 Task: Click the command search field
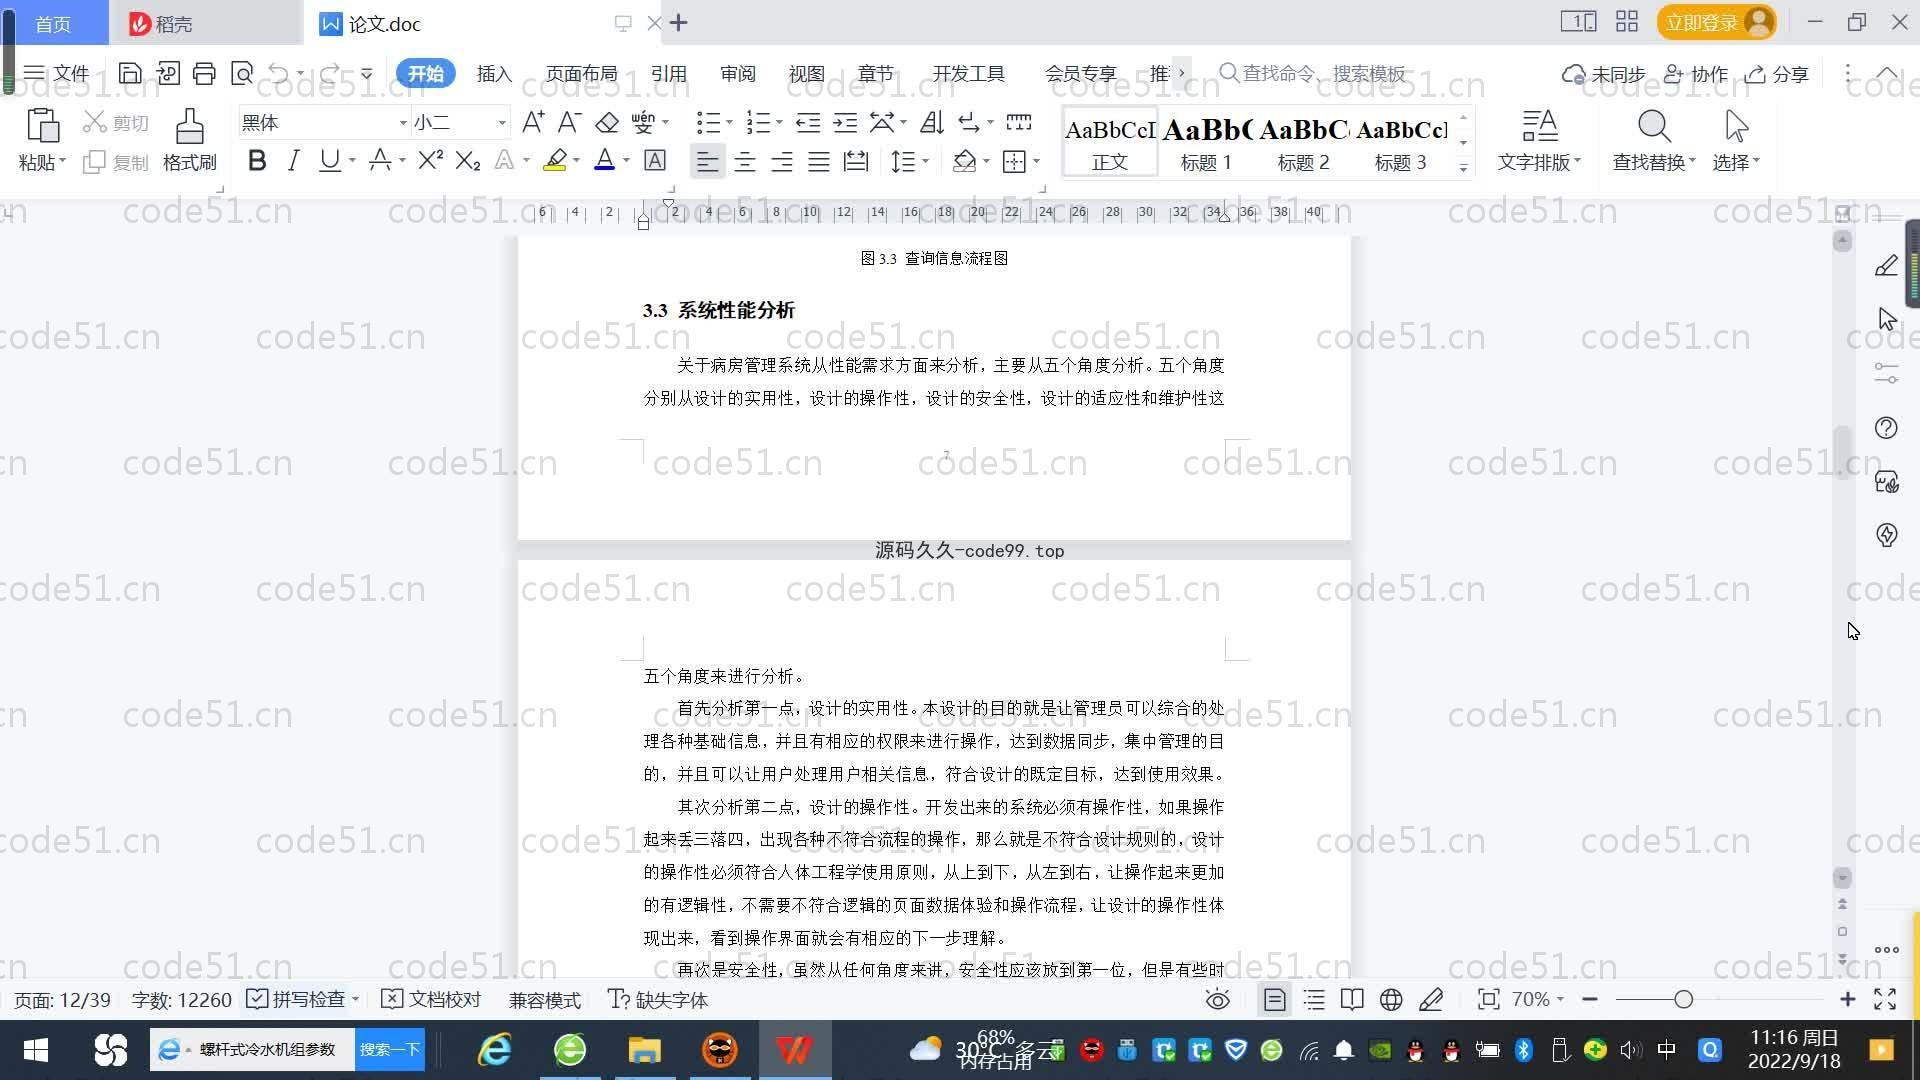tap(1312, 74)
